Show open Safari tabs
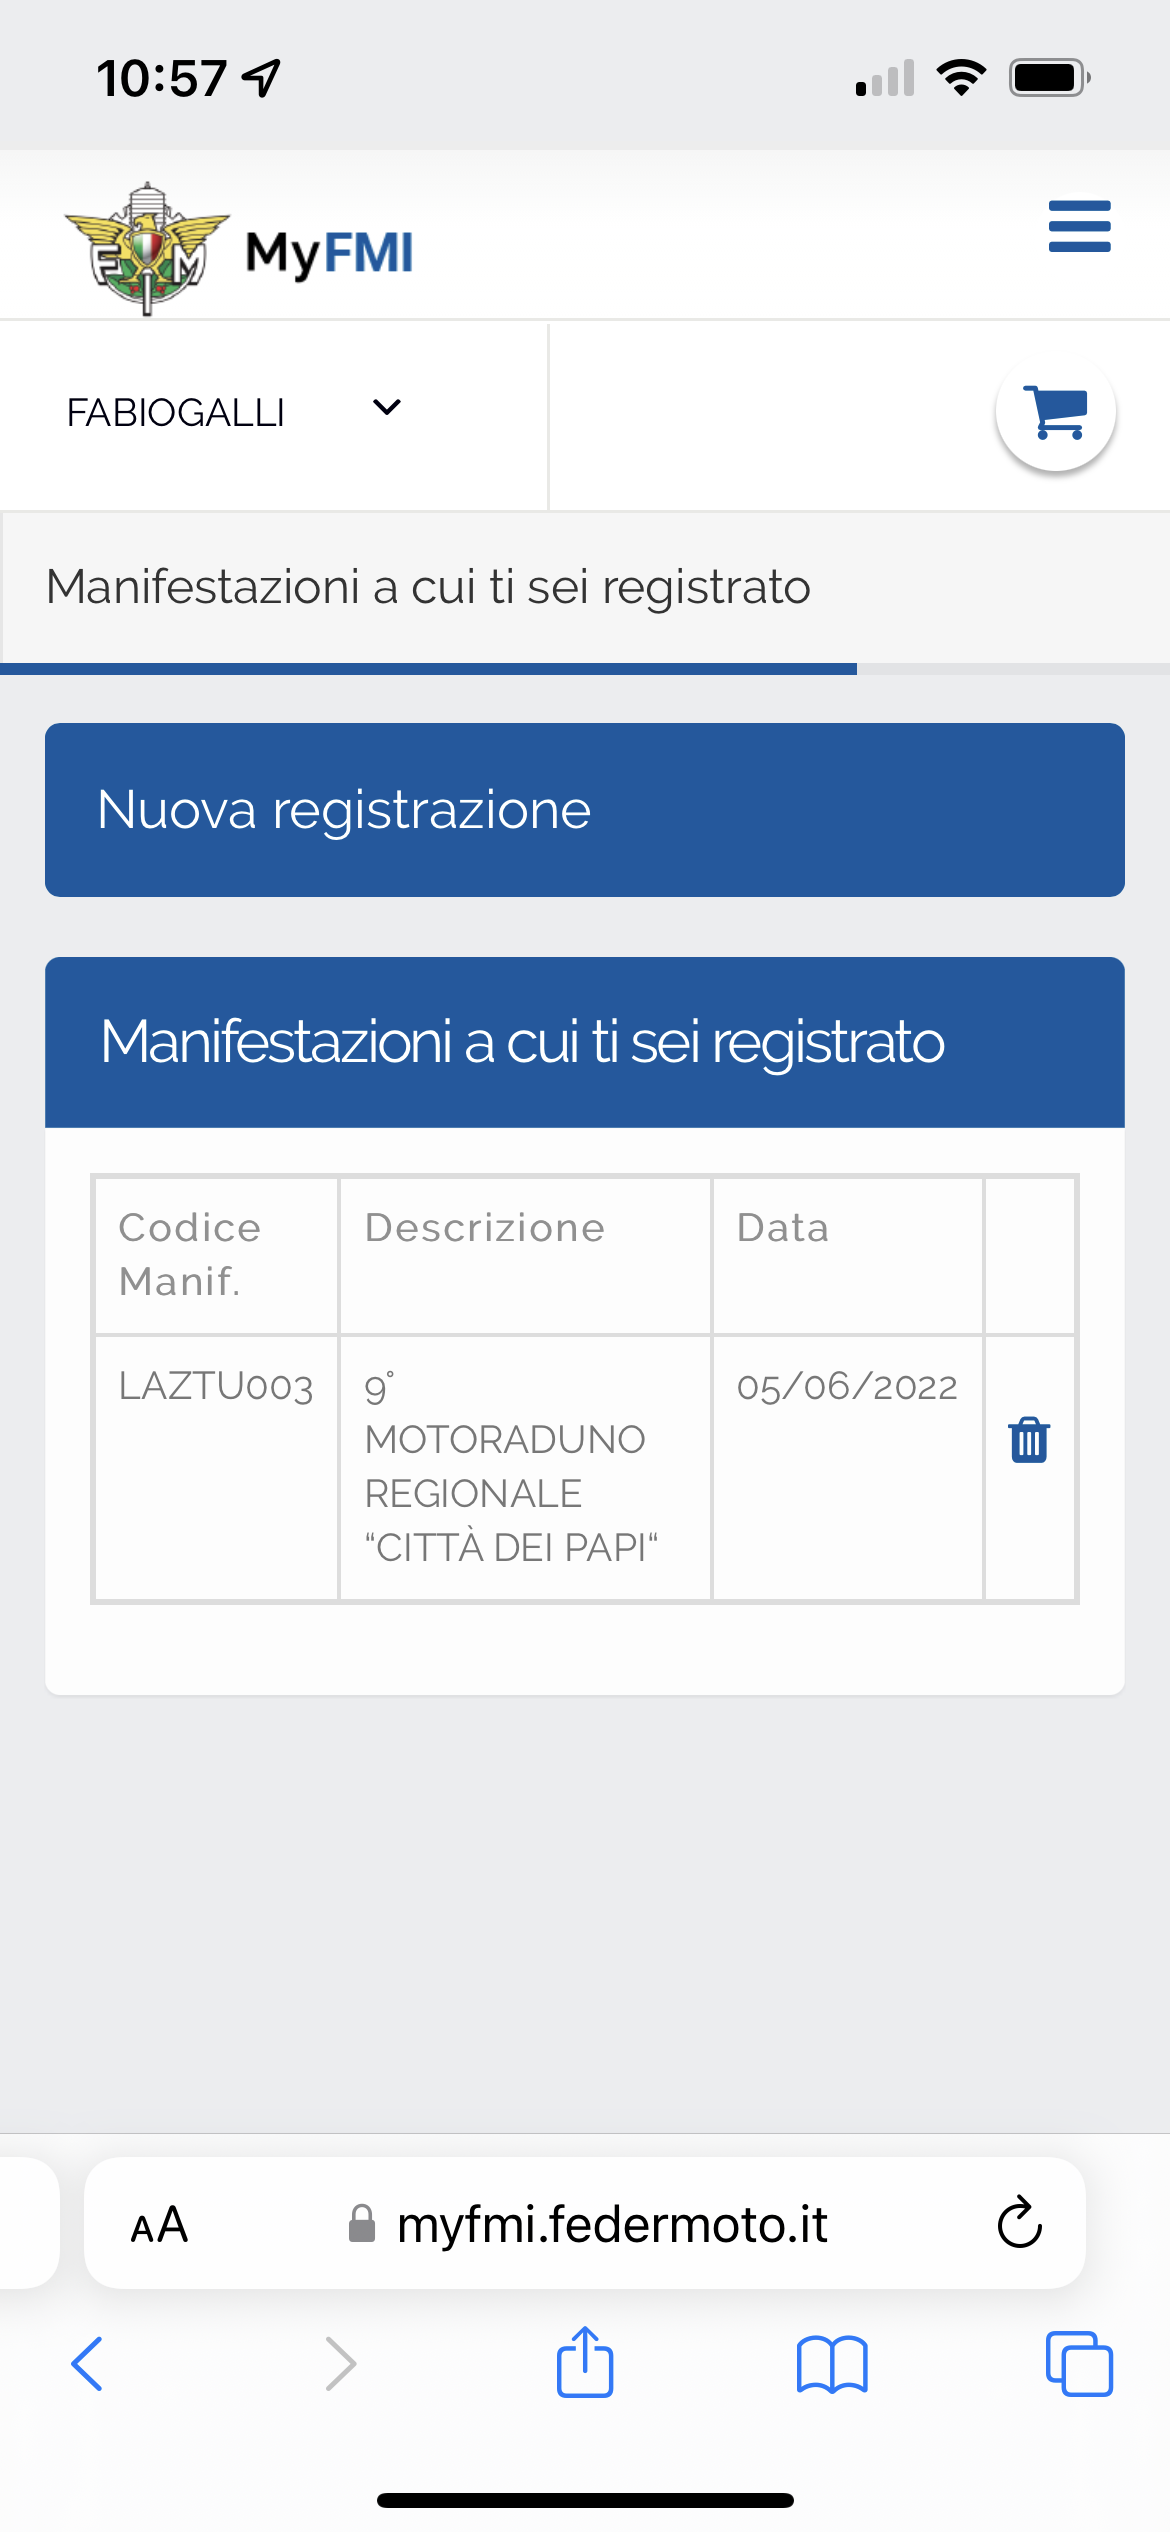This screenshot has width=1170, height=2532. (1079, 2364)
